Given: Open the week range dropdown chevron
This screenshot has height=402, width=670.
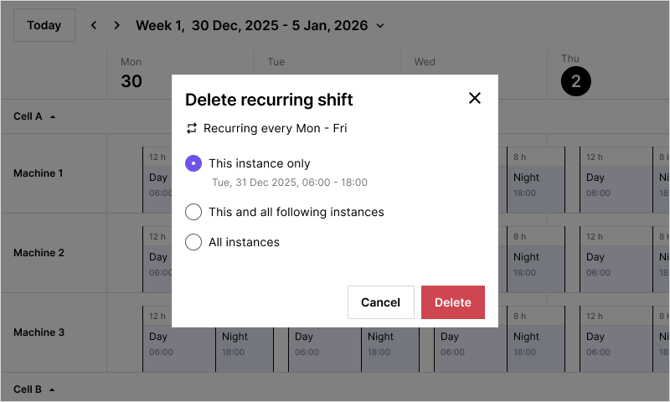Looking at the screenshot, I should pos(380,26).
